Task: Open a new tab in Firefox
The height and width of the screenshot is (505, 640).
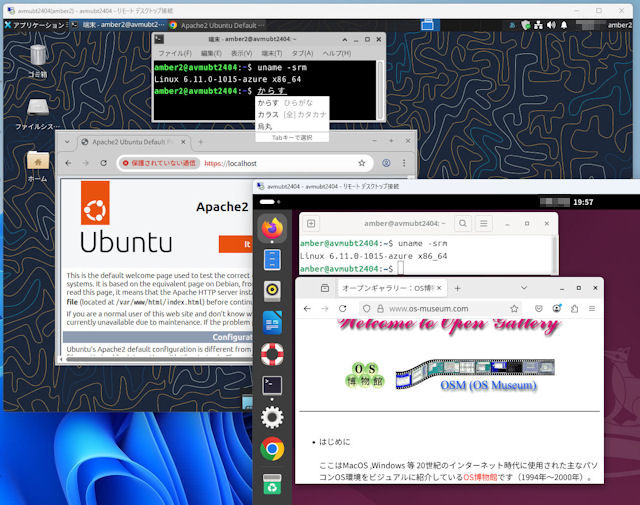Action: click(x=458, y=288)
